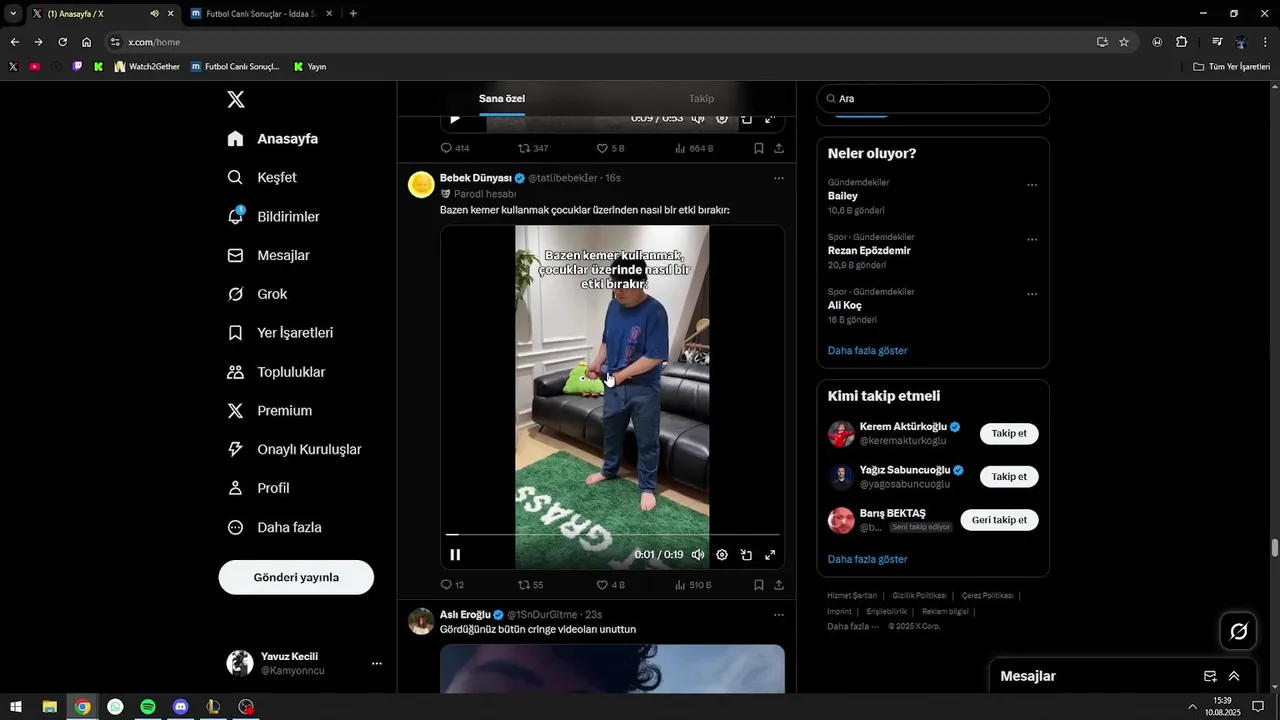Bookmark page with Chrome star icon

click(x=1124, y=42)
